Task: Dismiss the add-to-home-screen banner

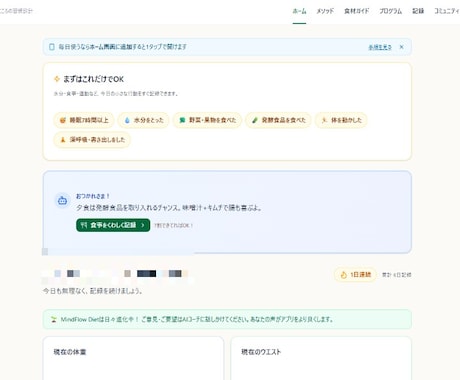Action: [x=402, y=47]
